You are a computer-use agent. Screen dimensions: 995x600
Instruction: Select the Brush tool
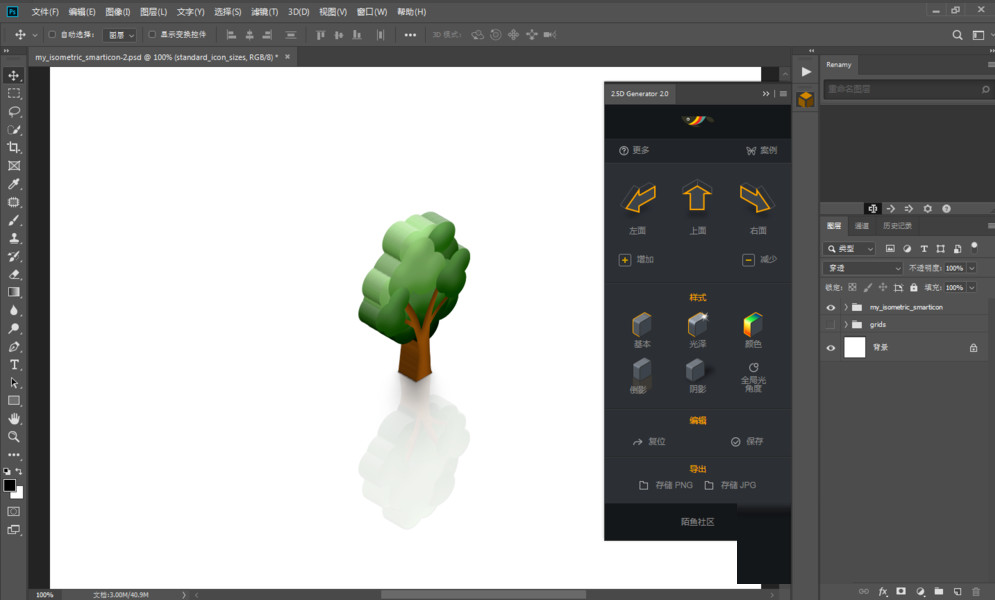(x=13, y=220)
